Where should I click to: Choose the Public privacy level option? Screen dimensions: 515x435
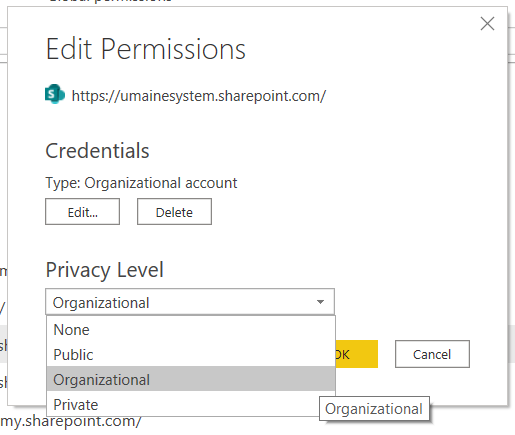(x=191, y=355)
